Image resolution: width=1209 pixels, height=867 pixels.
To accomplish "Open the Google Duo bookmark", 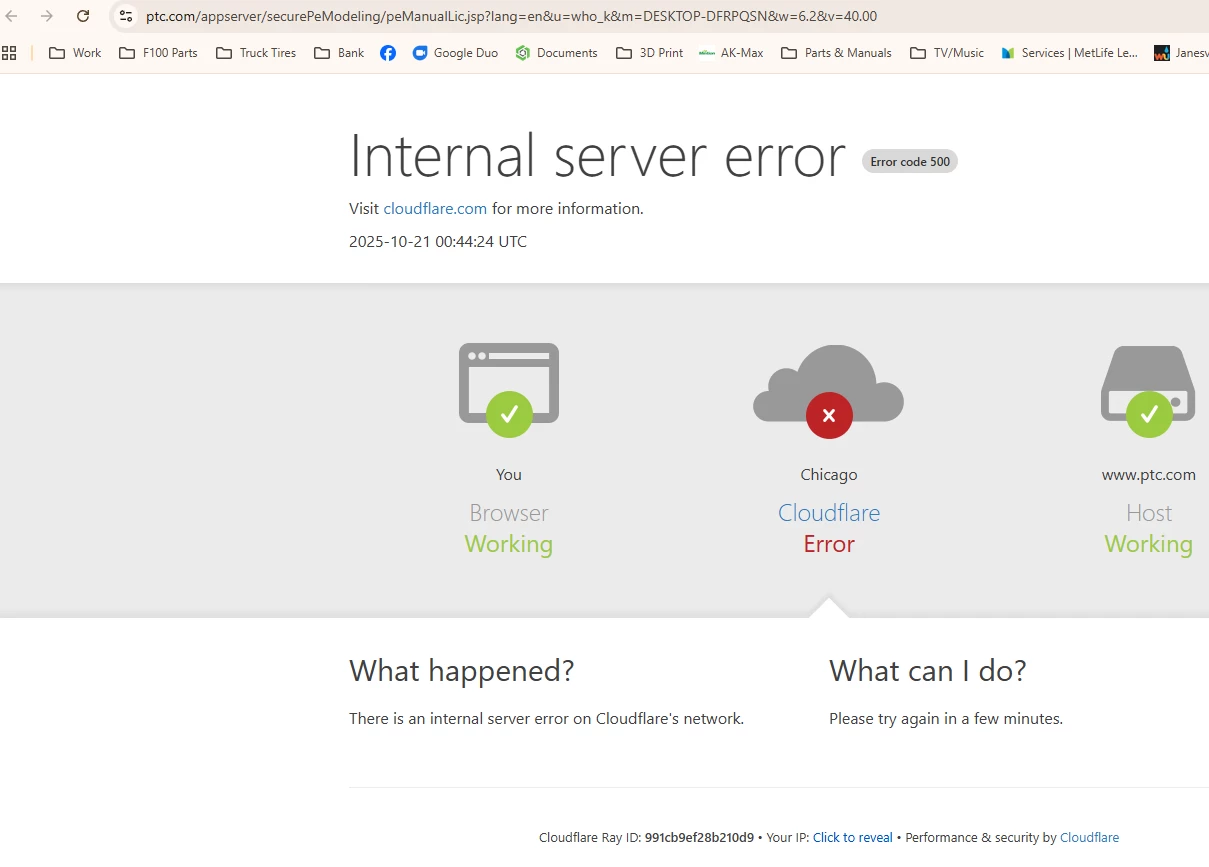I will [x=455, y=53].
